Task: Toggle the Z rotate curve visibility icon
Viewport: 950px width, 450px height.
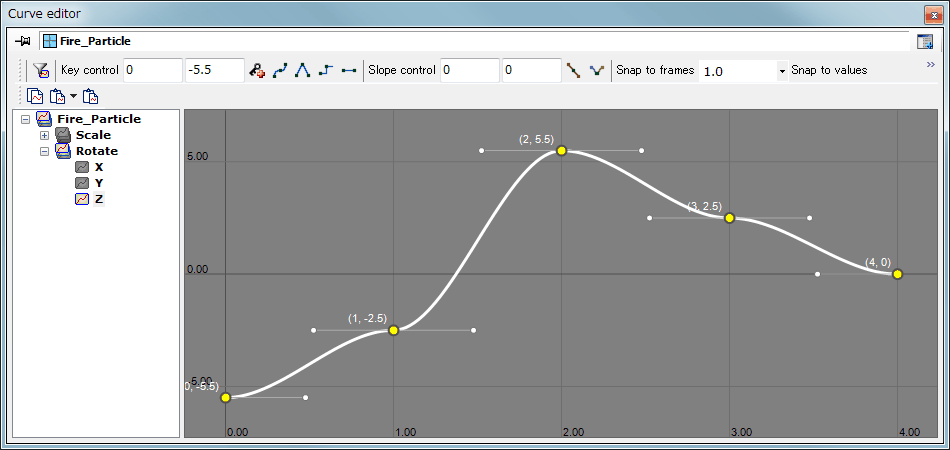Action: tap(83, 199)
